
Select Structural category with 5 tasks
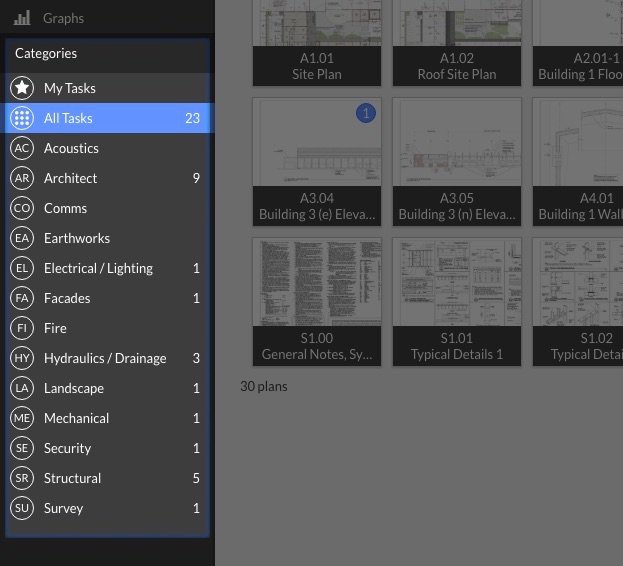coord(72,478)
